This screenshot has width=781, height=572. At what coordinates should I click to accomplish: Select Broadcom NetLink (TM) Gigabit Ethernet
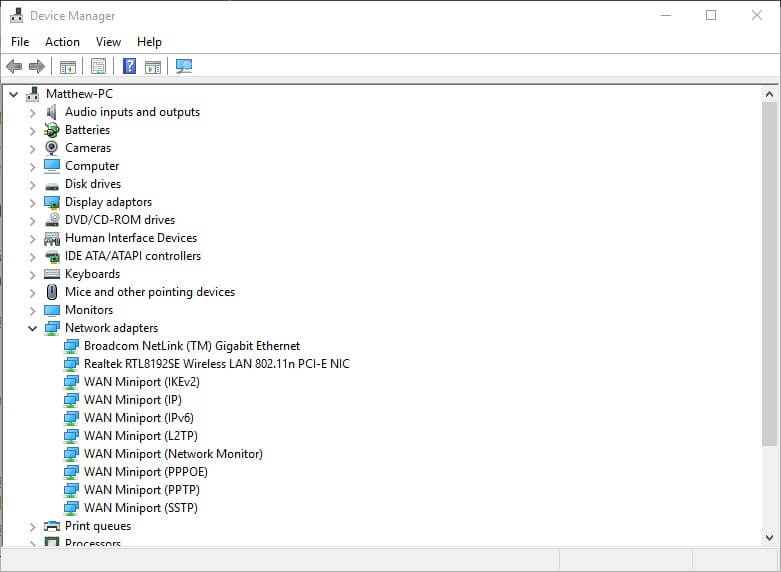192,346
